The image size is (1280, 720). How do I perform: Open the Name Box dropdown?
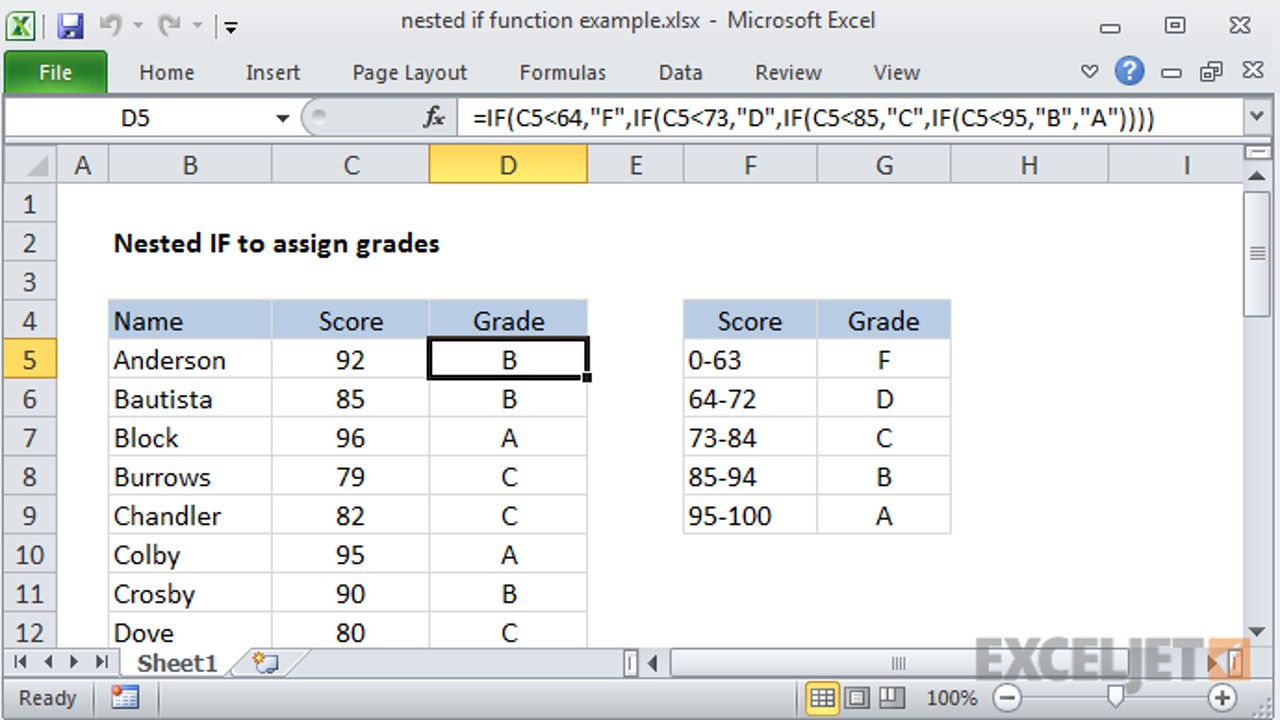click(x=281, y=117)
